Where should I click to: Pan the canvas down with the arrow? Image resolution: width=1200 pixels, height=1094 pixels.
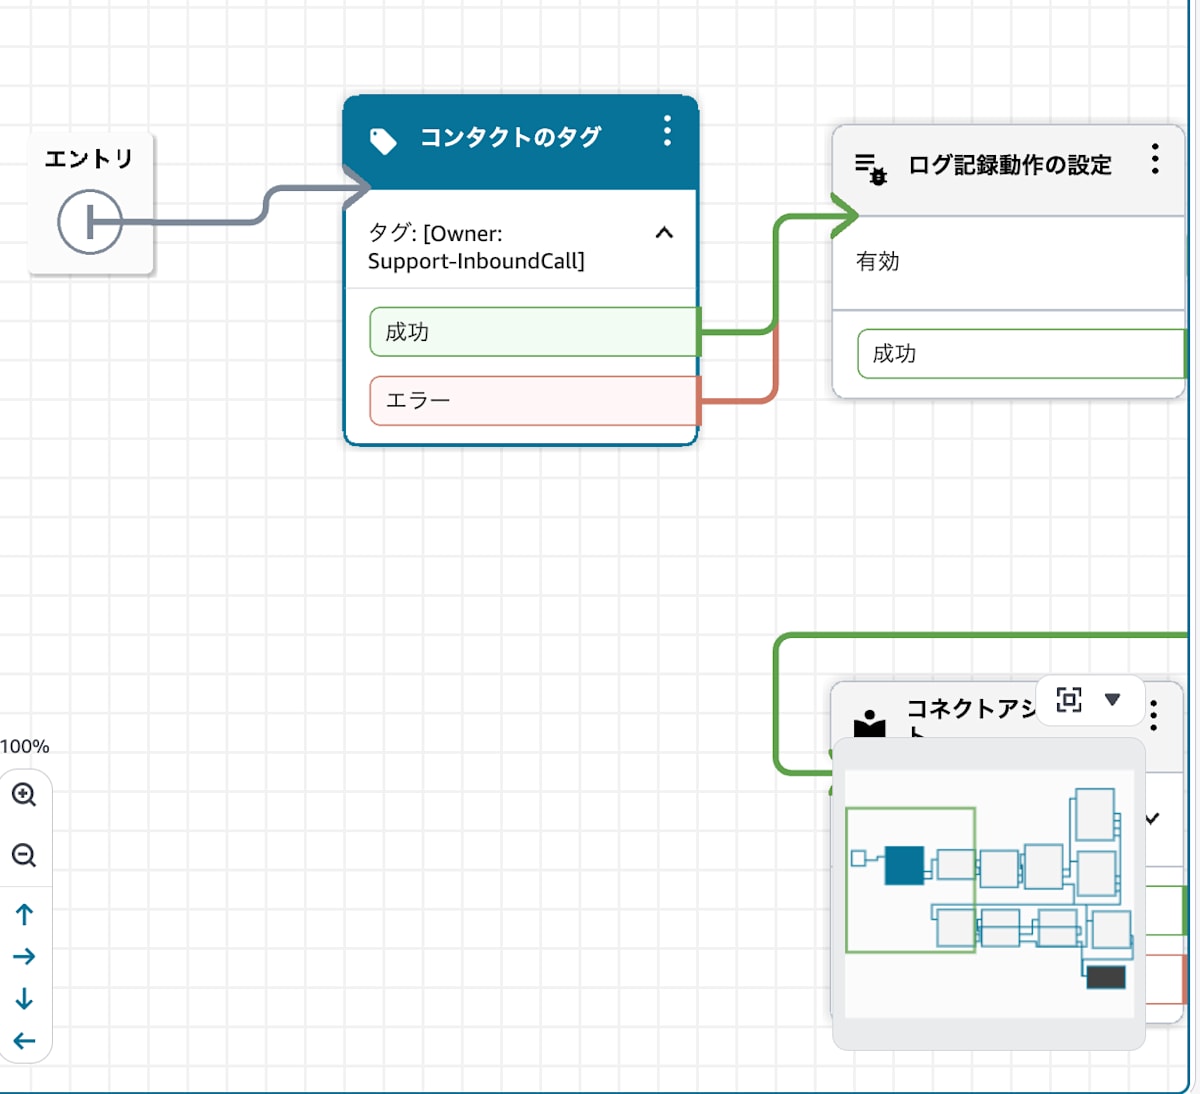(x=24, y=999)
